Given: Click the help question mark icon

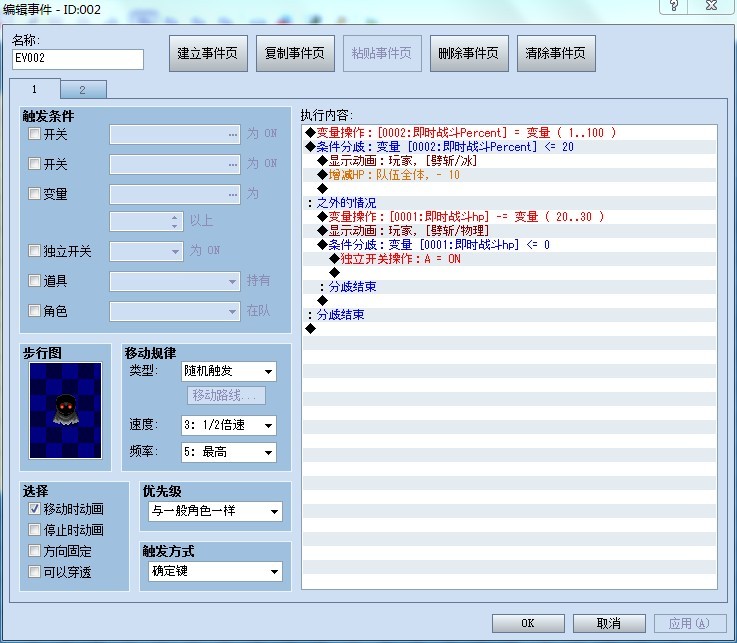Looking at the screenshot, I should pos(674,6).
